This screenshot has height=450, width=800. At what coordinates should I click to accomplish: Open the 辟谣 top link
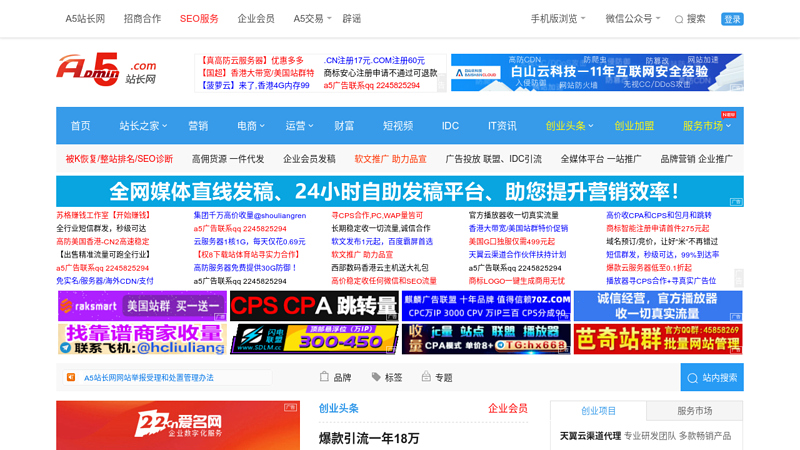coord(352,19)
